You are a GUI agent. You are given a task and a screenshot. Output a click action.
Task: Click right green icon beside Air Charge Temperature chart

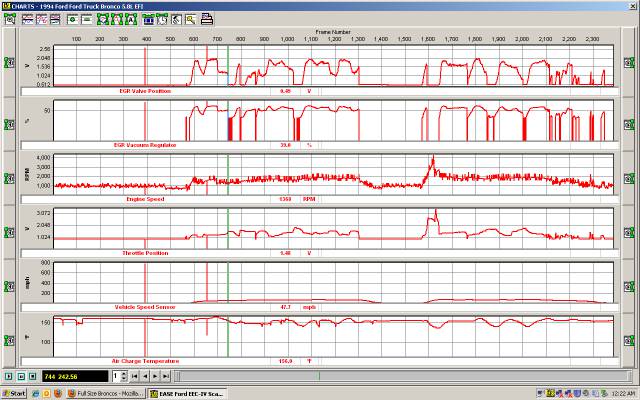point(629,340)
